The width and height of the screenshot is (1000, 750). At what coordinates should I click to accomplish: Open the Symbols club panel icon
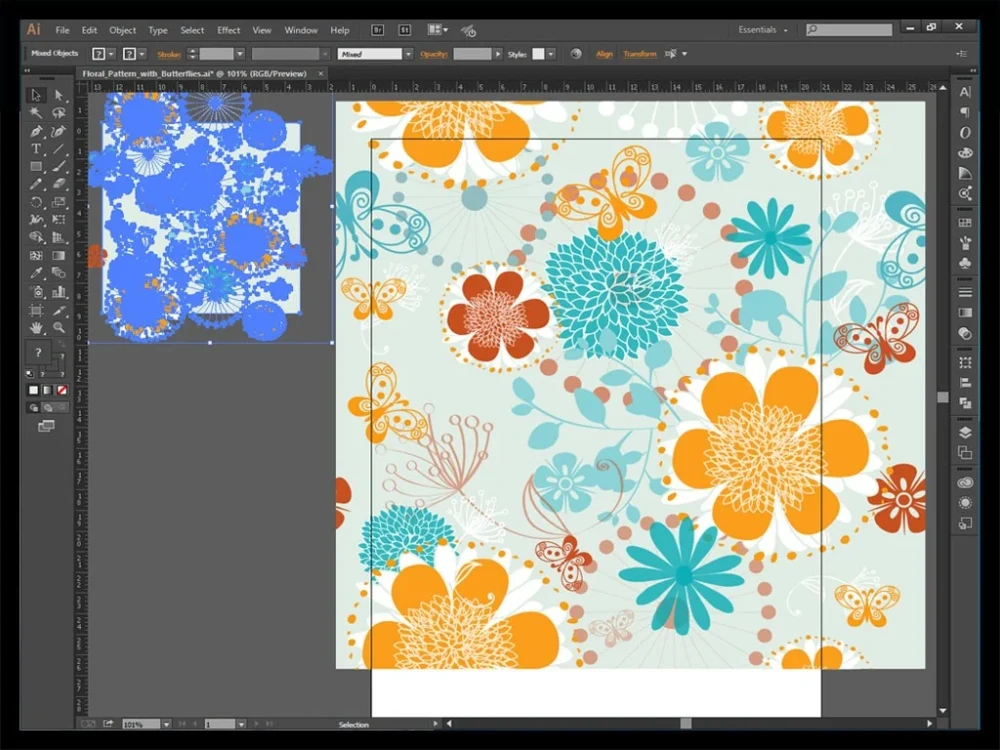(965, 263)
